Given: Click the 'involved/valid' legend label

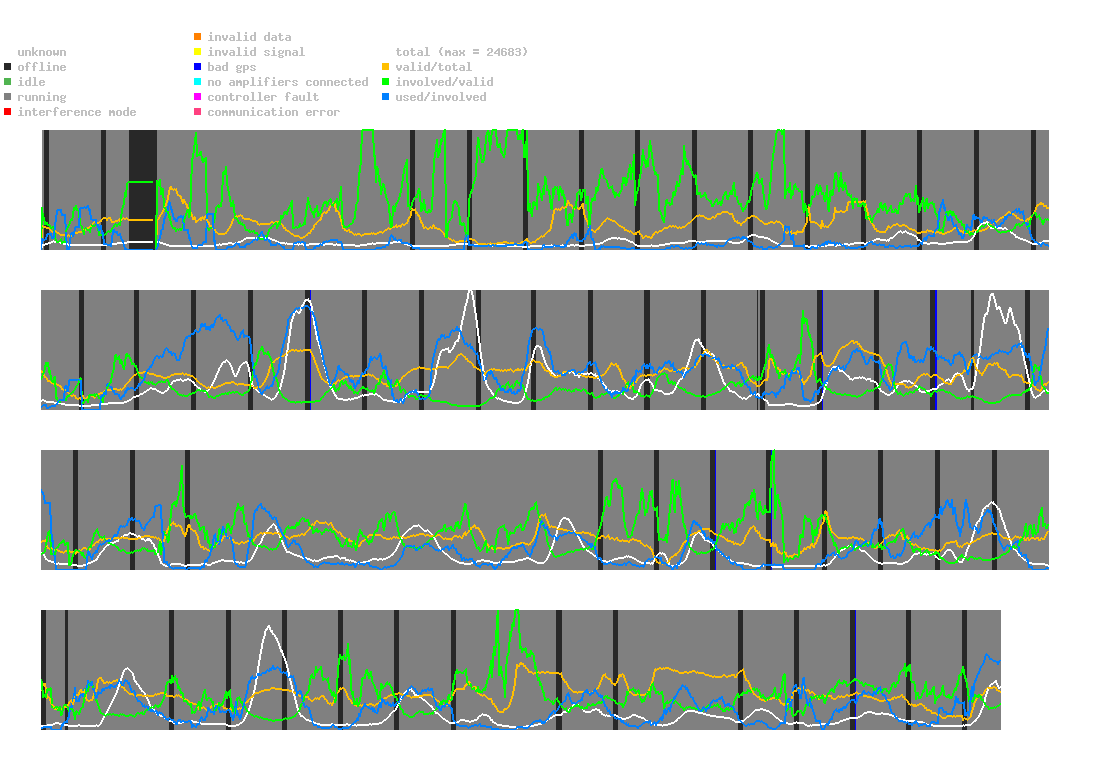Looking at the screenshot, I should pos(444,82).
